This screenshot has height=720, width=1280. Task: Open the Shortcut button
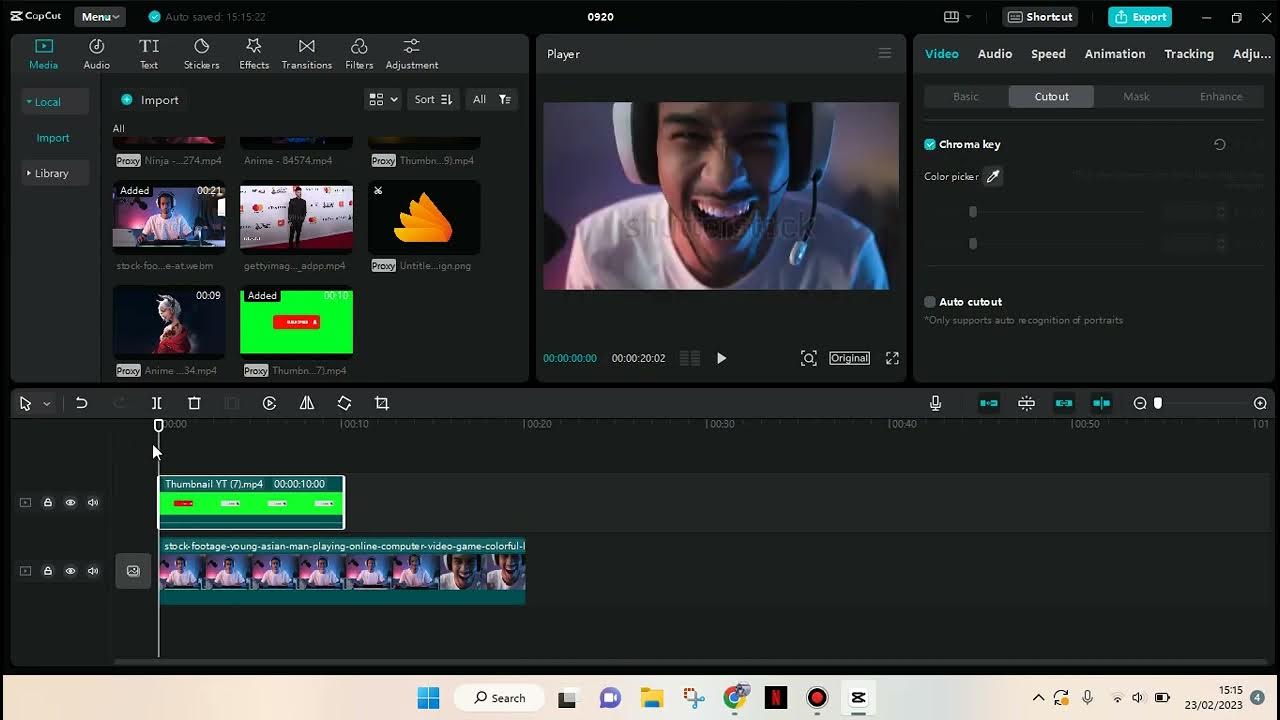tap(1040, 17)
